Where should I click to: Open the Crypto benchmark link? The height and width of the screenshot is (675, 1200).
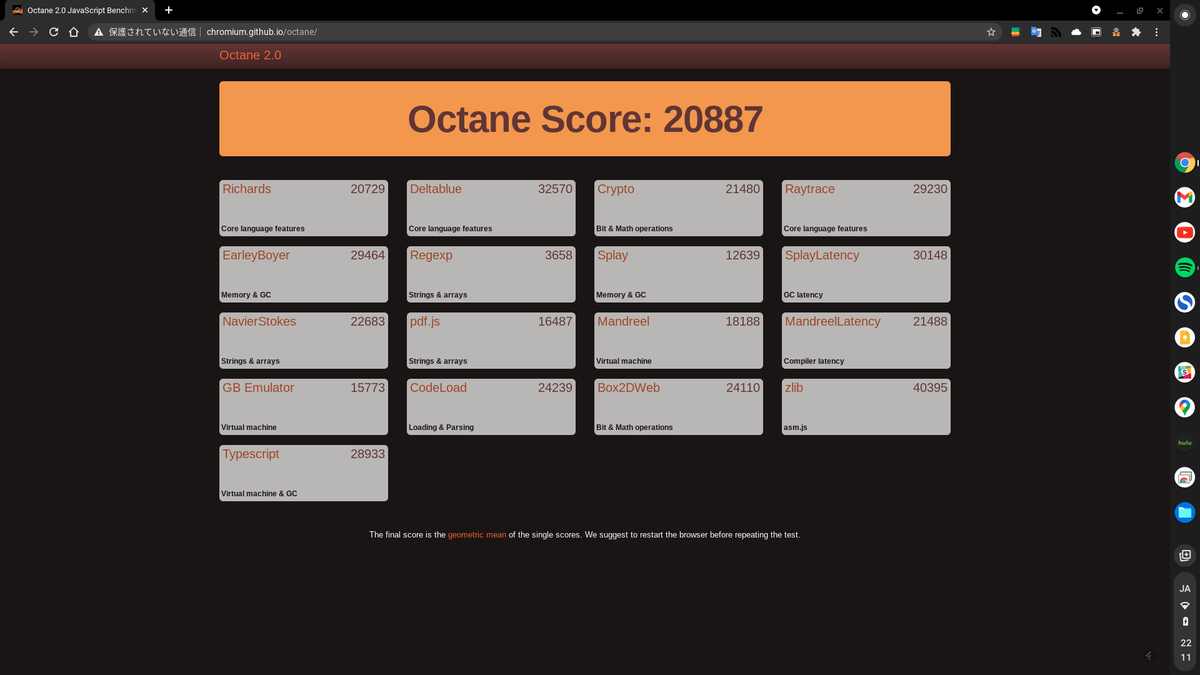click(x=616, y=189)
